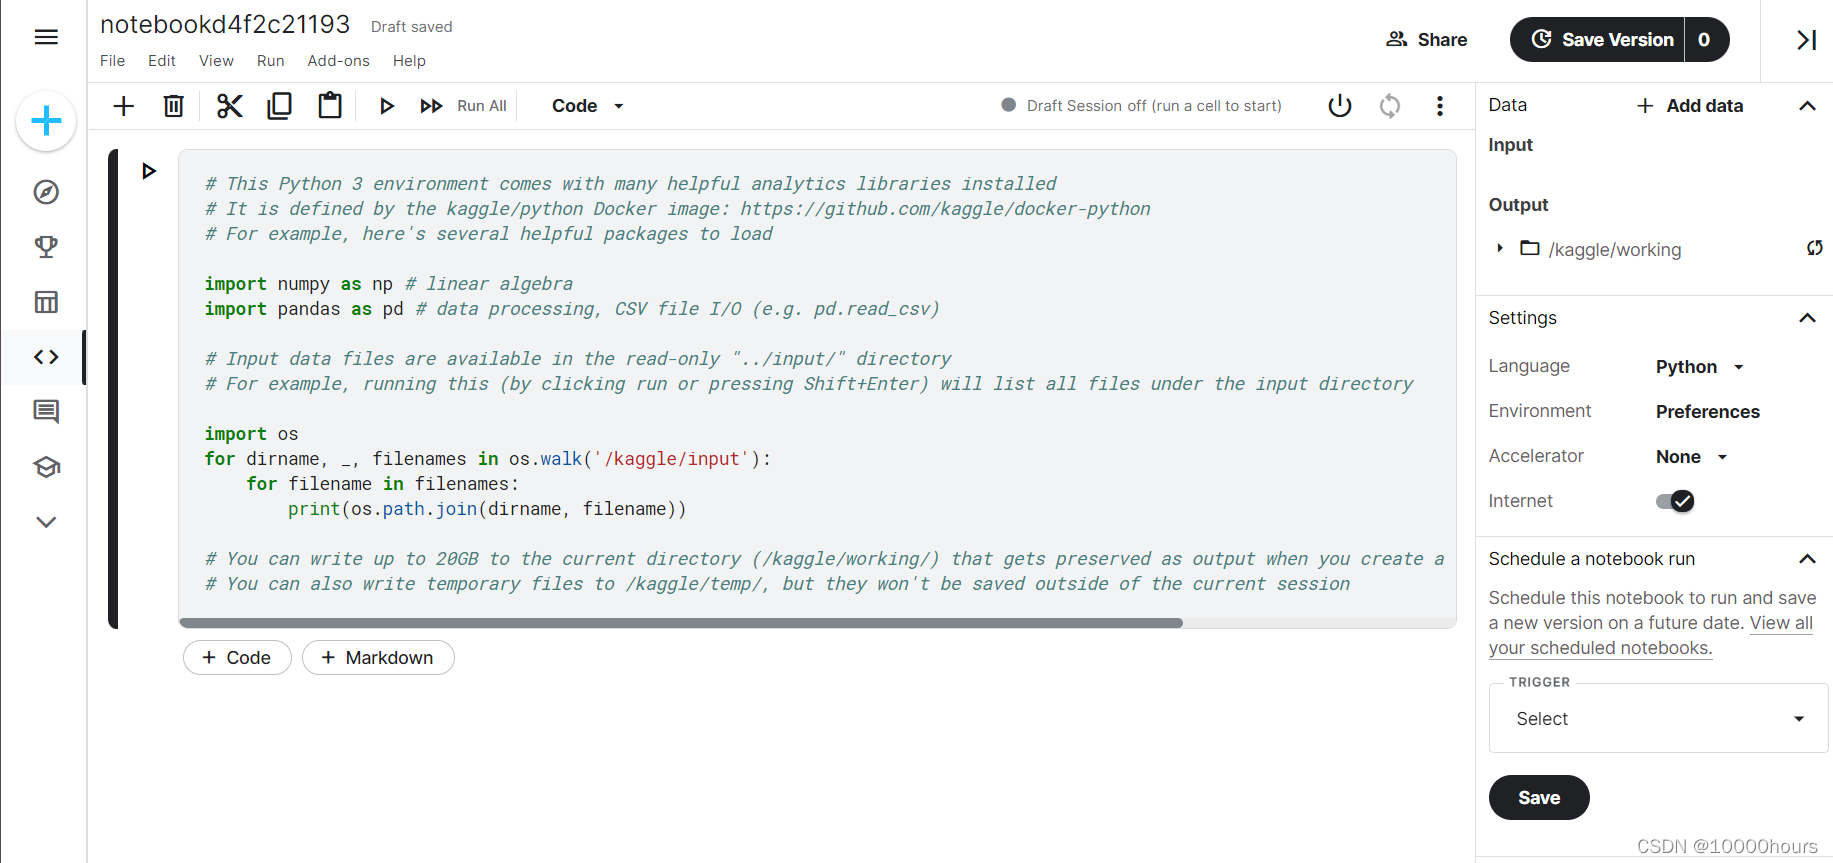Screen dimensions: 1833x863
Task: Refresh the output folder with sync icon
Action: (x=1814, y=248)
